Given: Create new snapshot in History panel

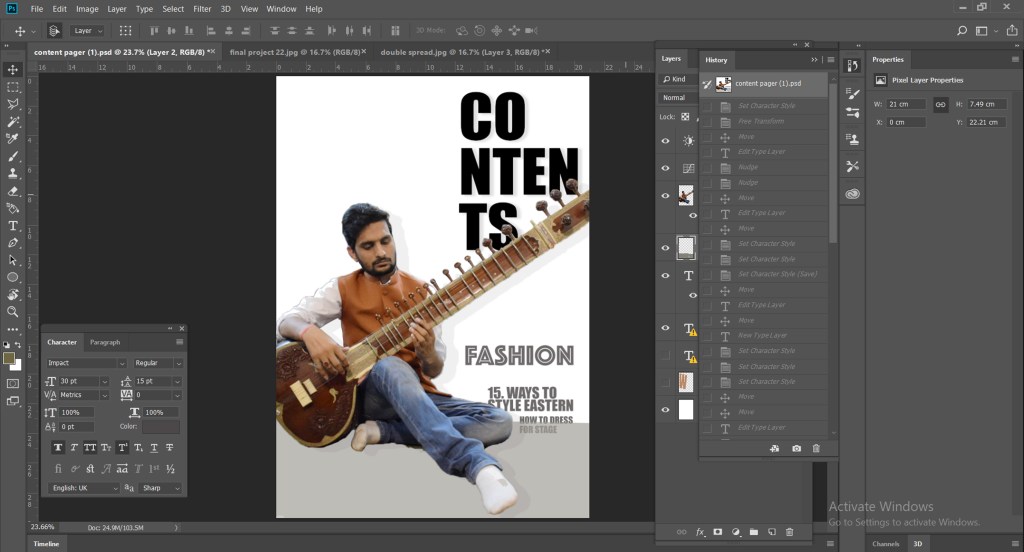Looking at the screenshot, I should tap(796, 449).
